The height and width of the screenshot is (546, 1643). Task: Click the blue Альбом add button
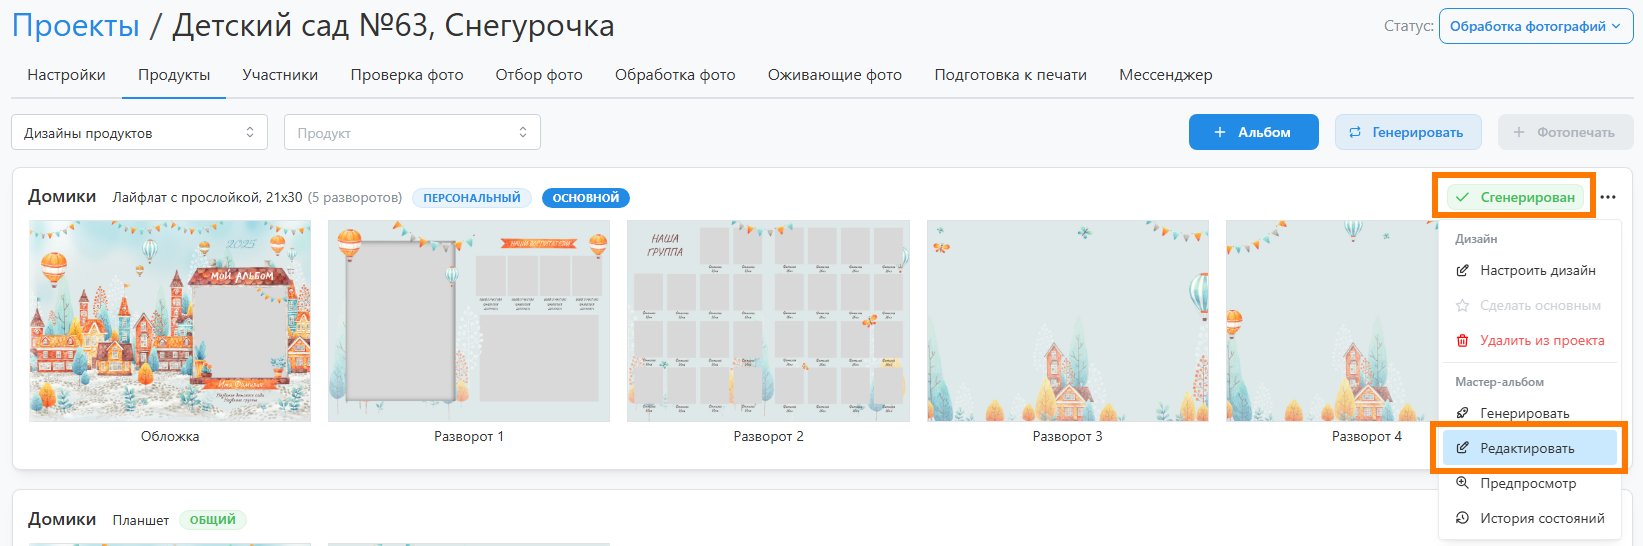click(x=1253, y=132)
